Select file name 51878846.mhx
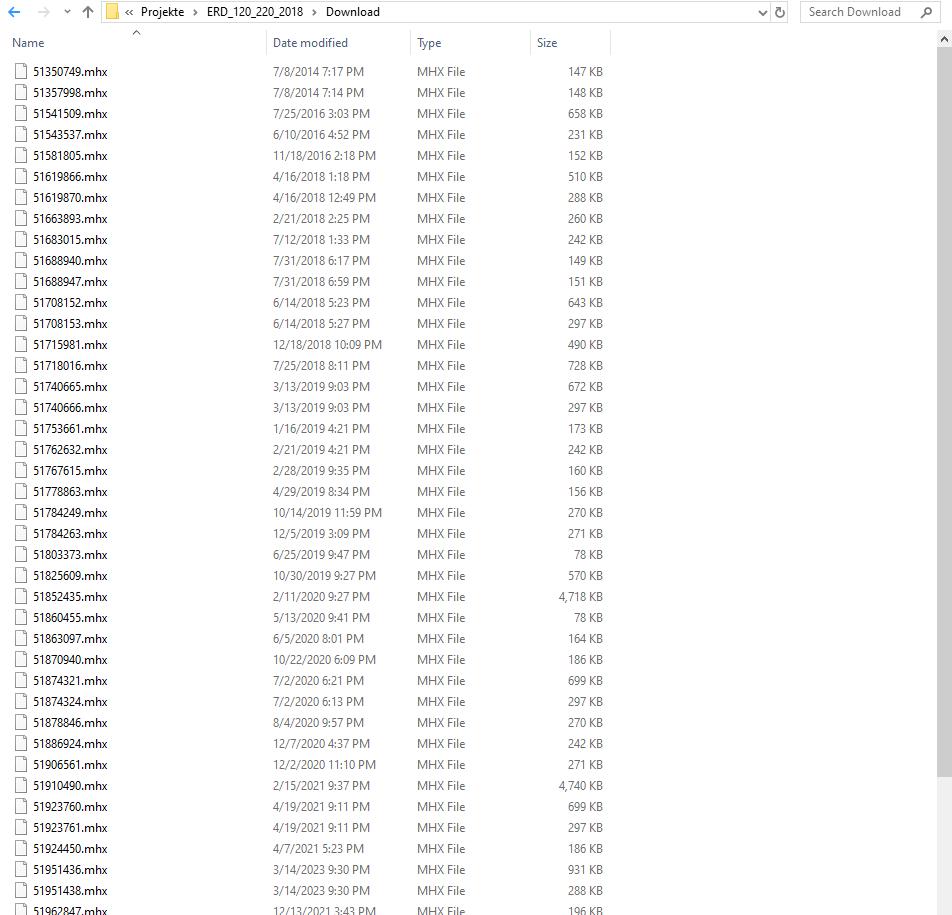 [x=70, y=723]
